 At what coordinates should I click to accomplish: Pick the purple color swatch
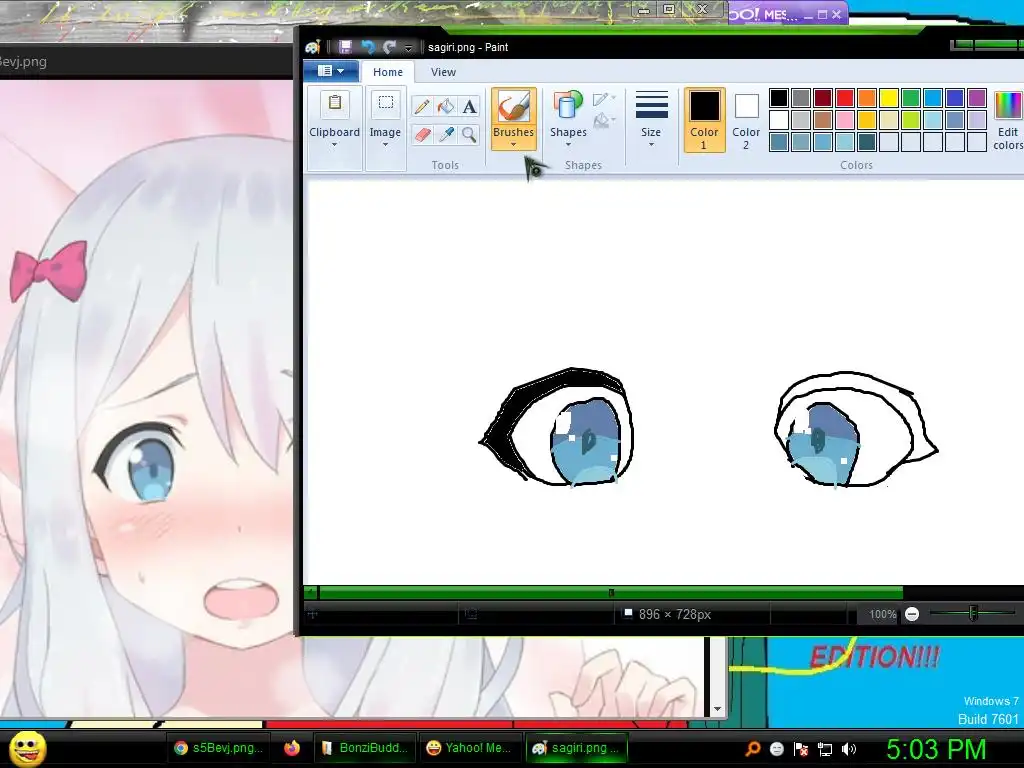977,98
